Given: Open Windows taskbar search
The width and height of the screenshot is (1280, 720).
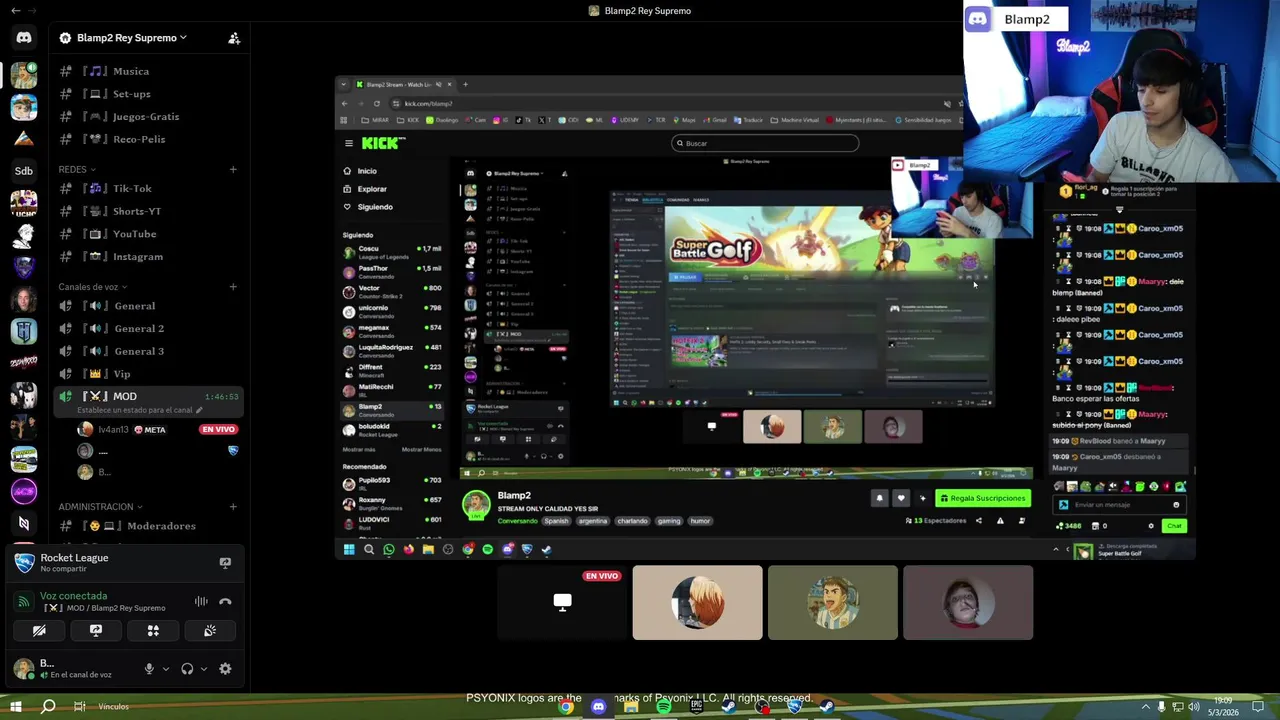Looking at the screenshot, I should (48, 707).
